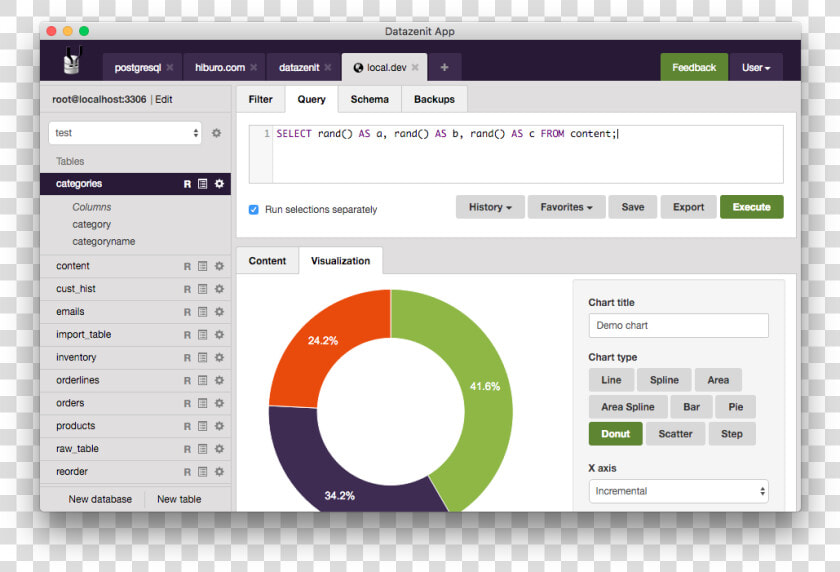Open the test database selector dropdown

pyautogui.click(x=125, y=133)
